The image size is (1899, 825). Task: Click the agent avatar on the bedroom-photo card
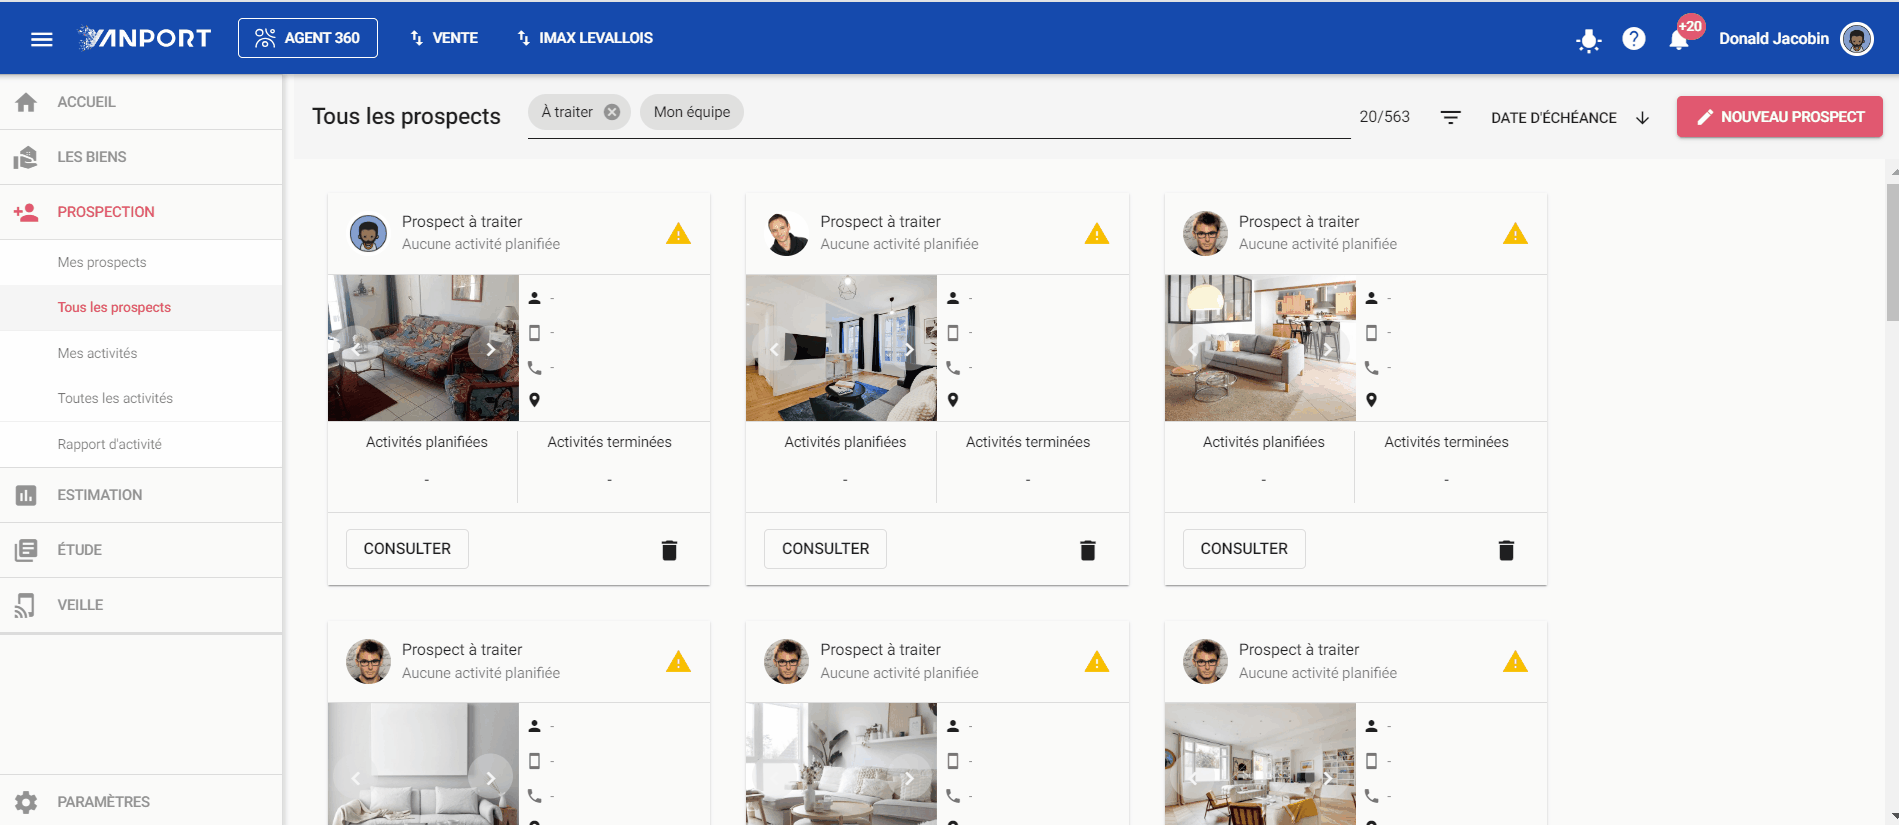[368, 233]
